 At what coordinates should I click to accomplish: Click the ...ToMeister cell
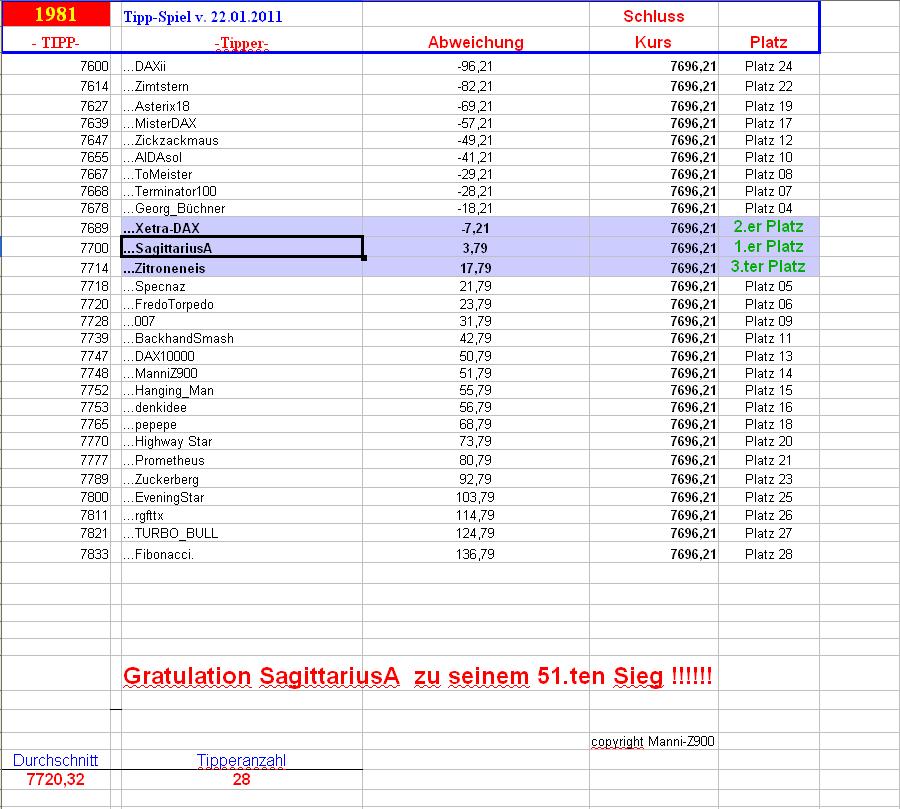(x=242, y=175)
